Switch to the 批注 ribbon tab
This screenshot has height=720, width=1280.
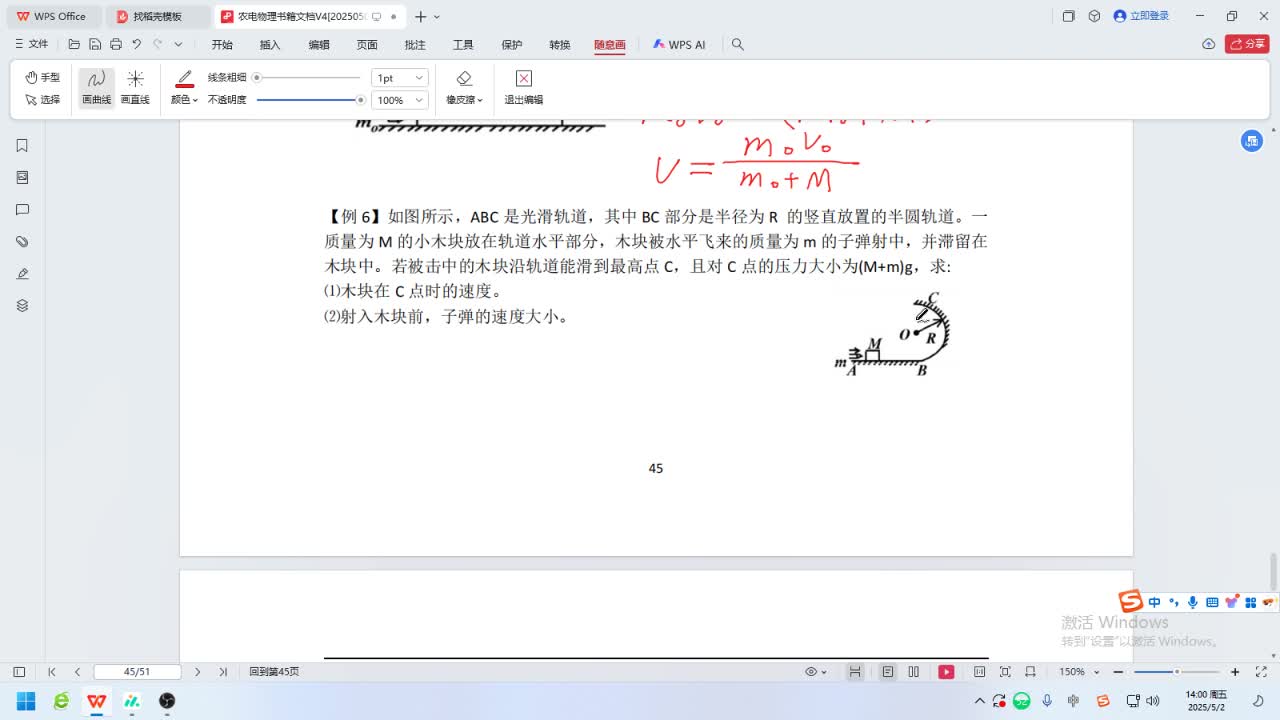click(415, 45)
